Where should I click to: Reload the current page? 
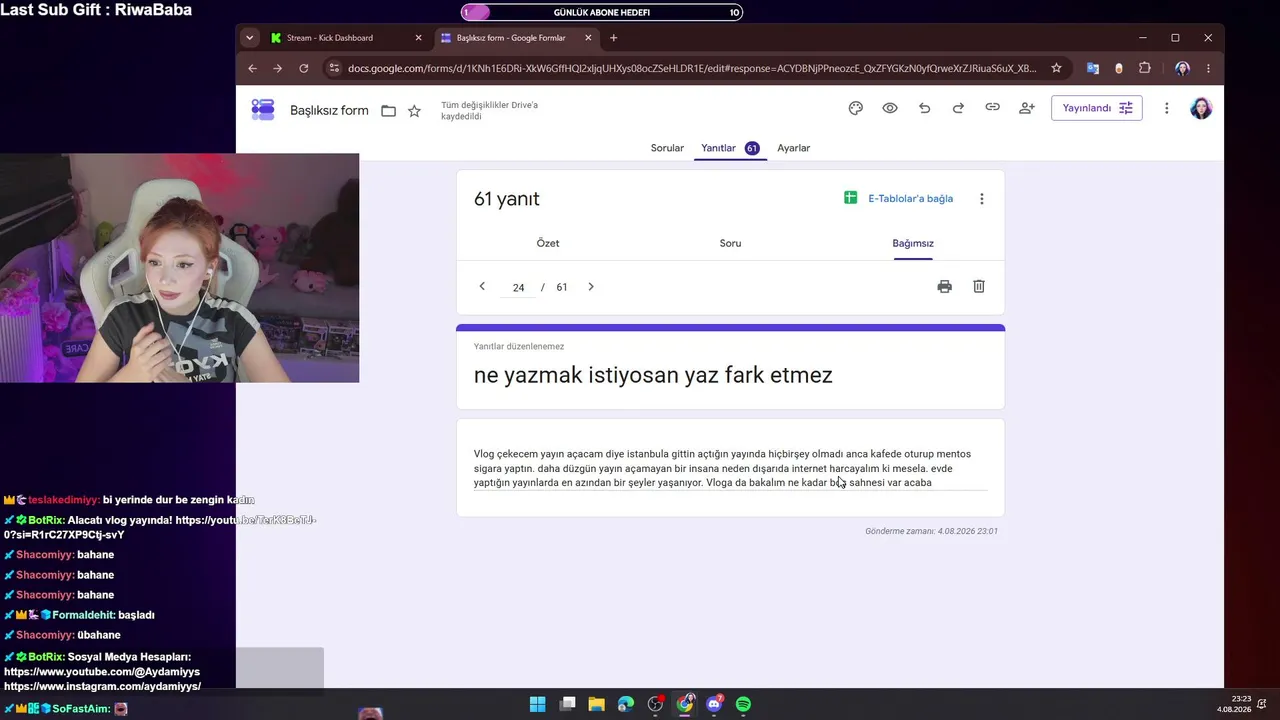click(x=304, y=68)
